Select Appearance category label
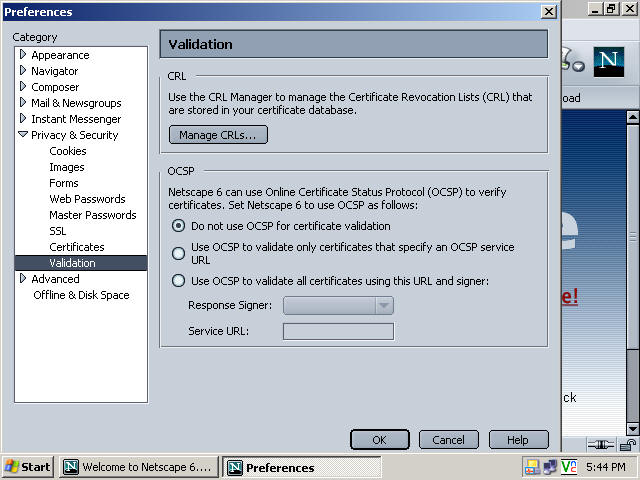 (60, 55)
